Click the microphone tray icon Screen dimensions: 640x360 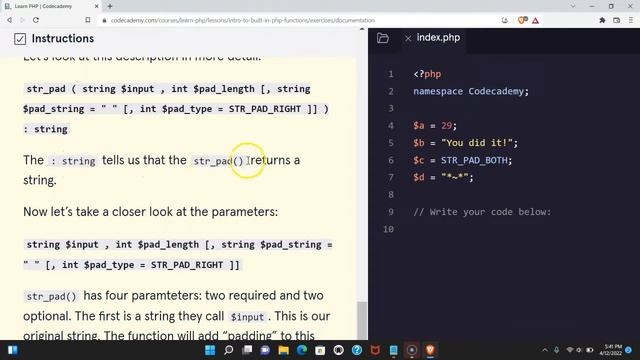[x=557, y=350]
